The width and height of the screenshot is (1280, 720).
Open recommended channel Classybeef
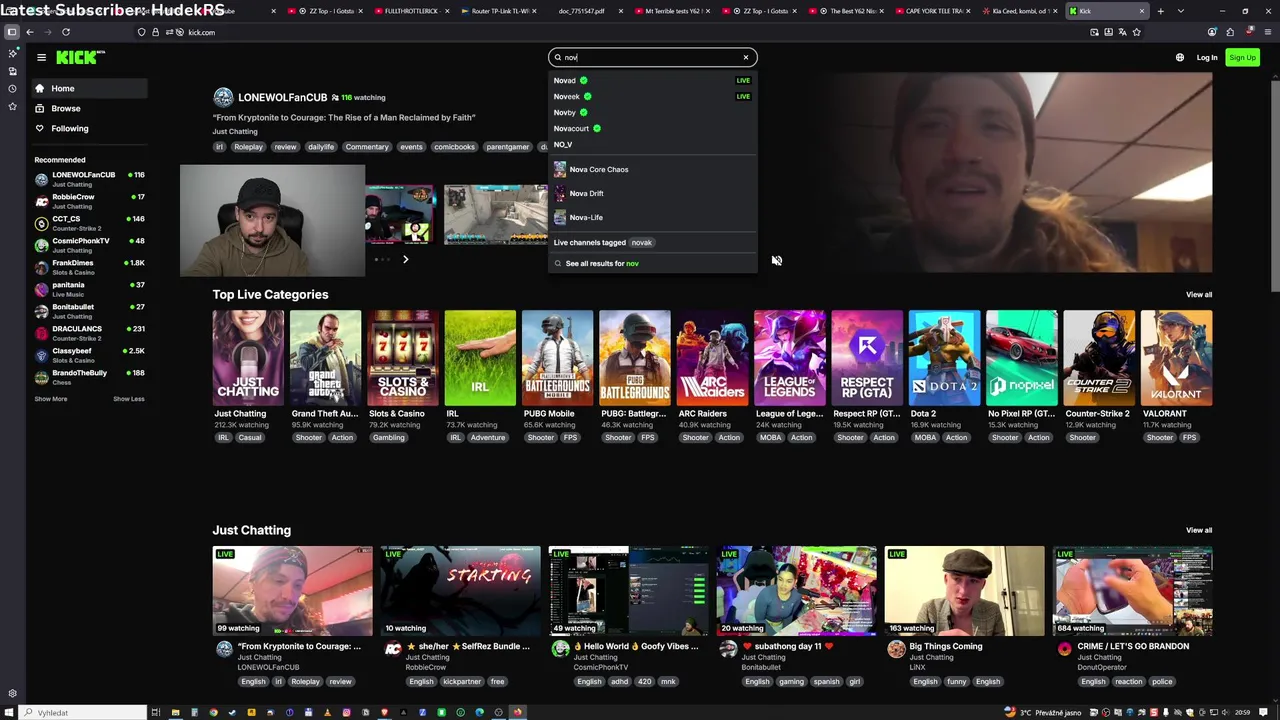(x=89, y=355)
